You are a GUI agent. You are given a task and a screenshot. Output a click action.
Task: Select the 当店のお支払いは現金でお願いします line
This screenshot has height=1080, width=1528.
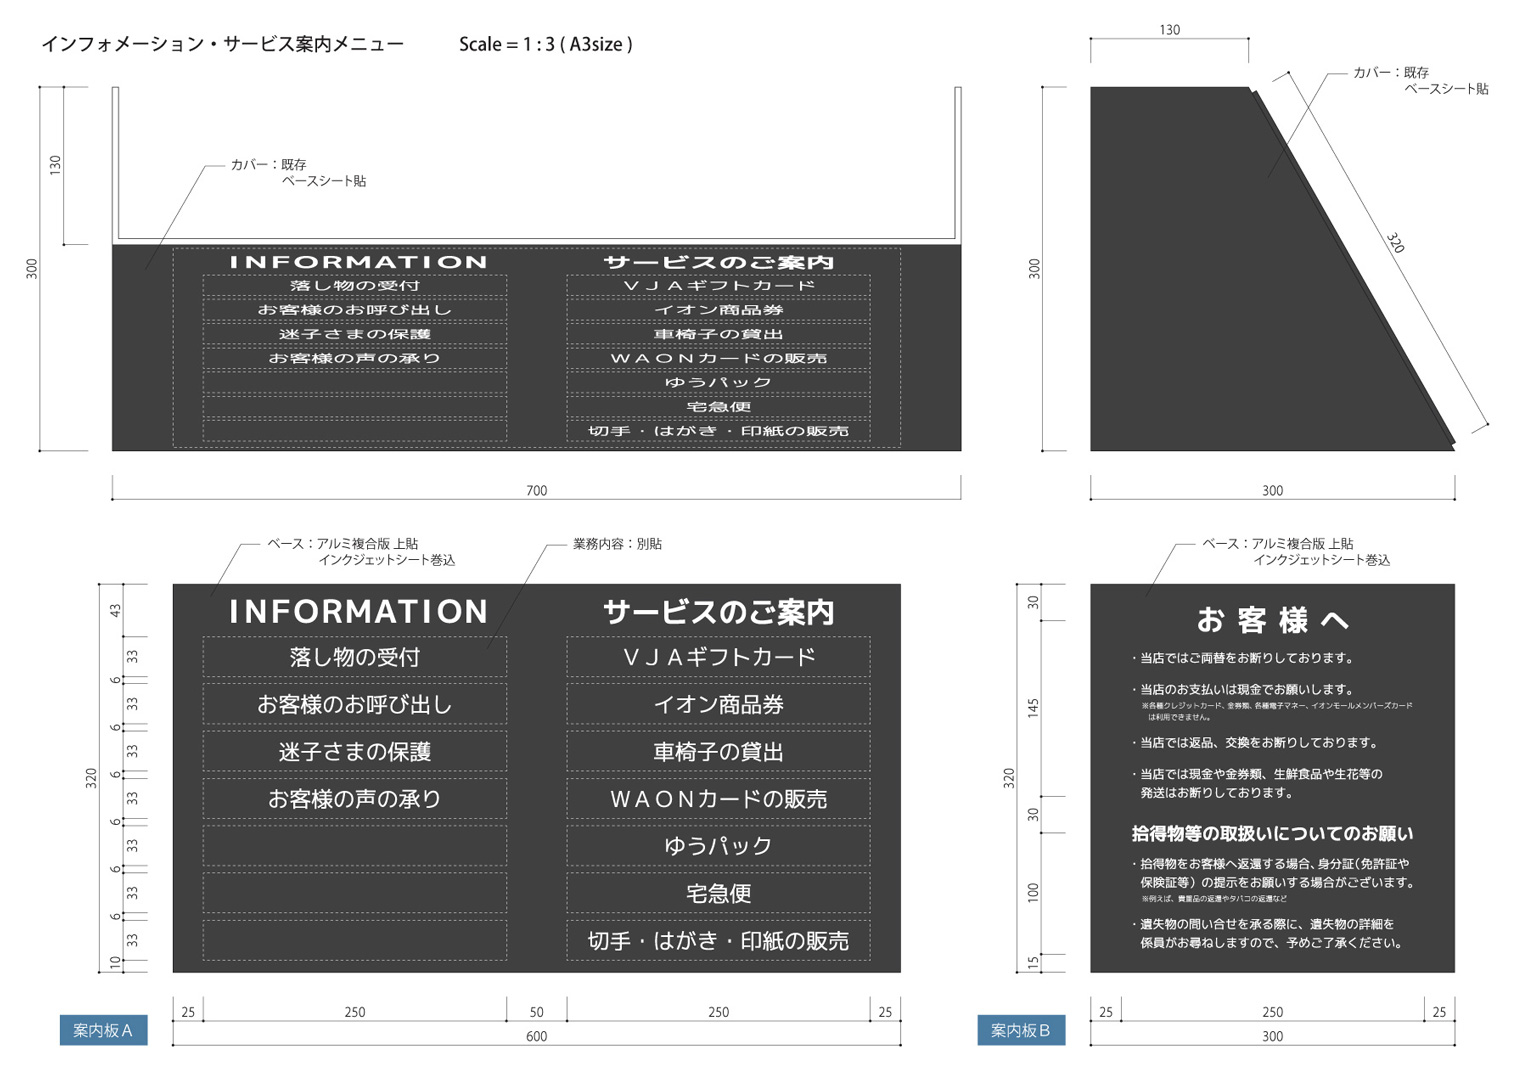tap(1246, 689)
